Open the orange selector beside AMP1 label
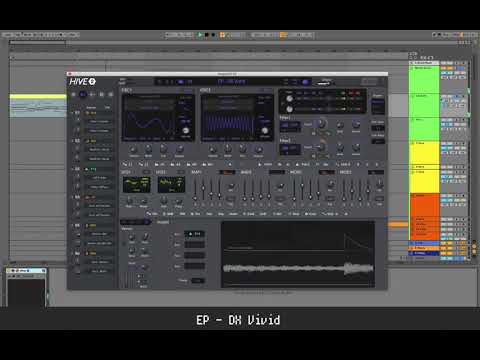Viewport: 480px width, 360px height. point(227,172)
